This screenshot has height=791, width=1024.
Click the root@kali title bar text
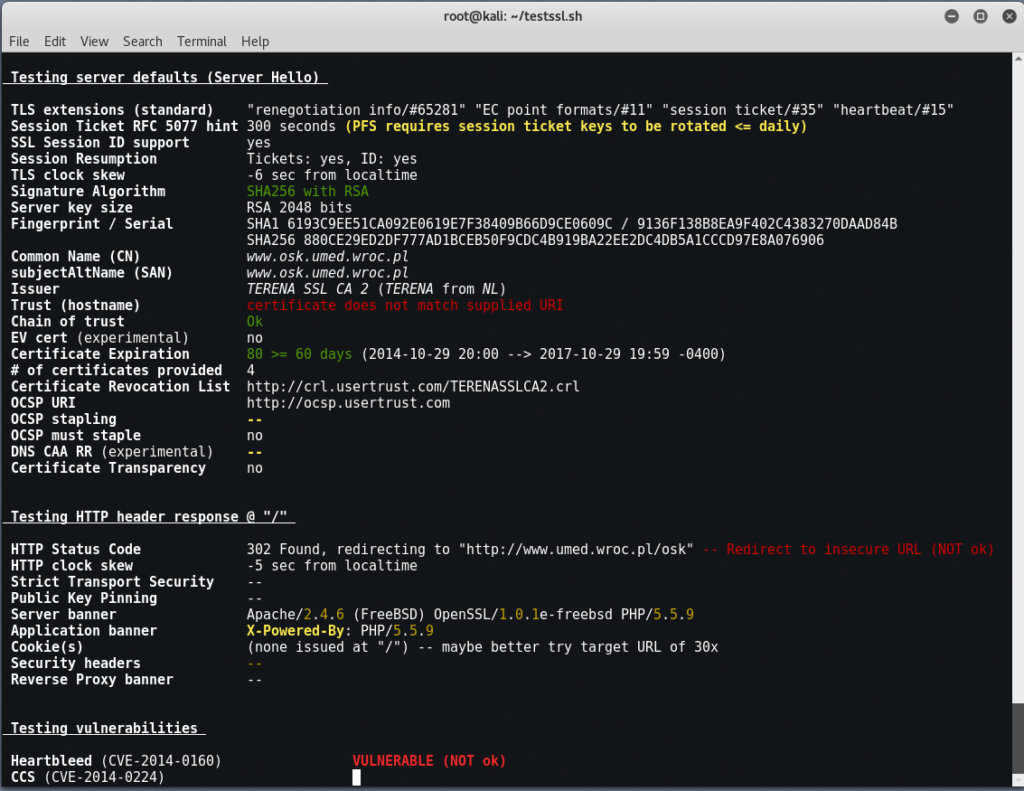click(512, 15)
